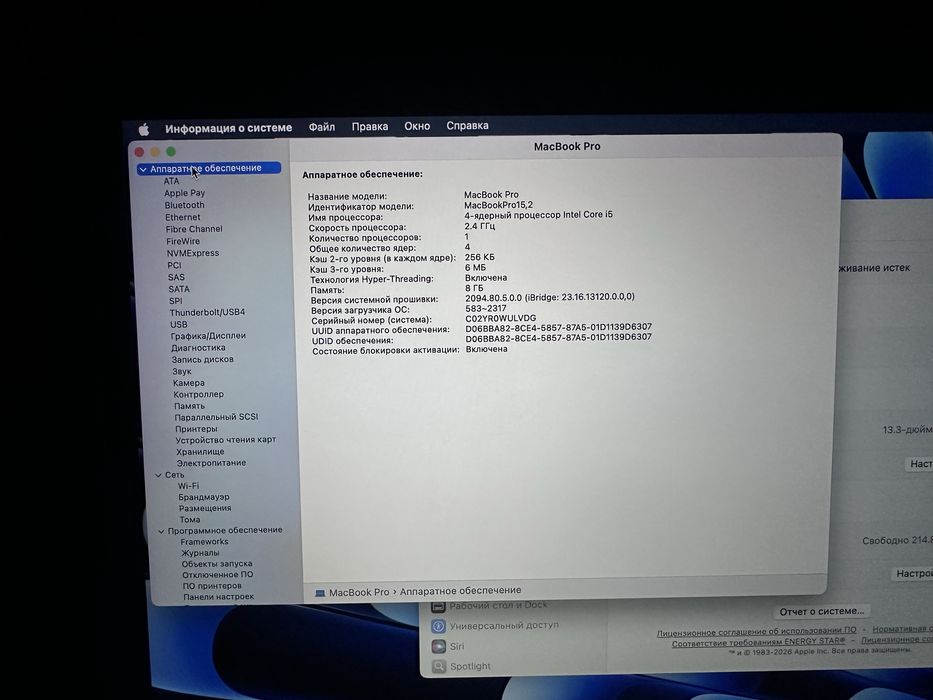
Task: Open Siri in System Settings sidebar
Action: 449,646
